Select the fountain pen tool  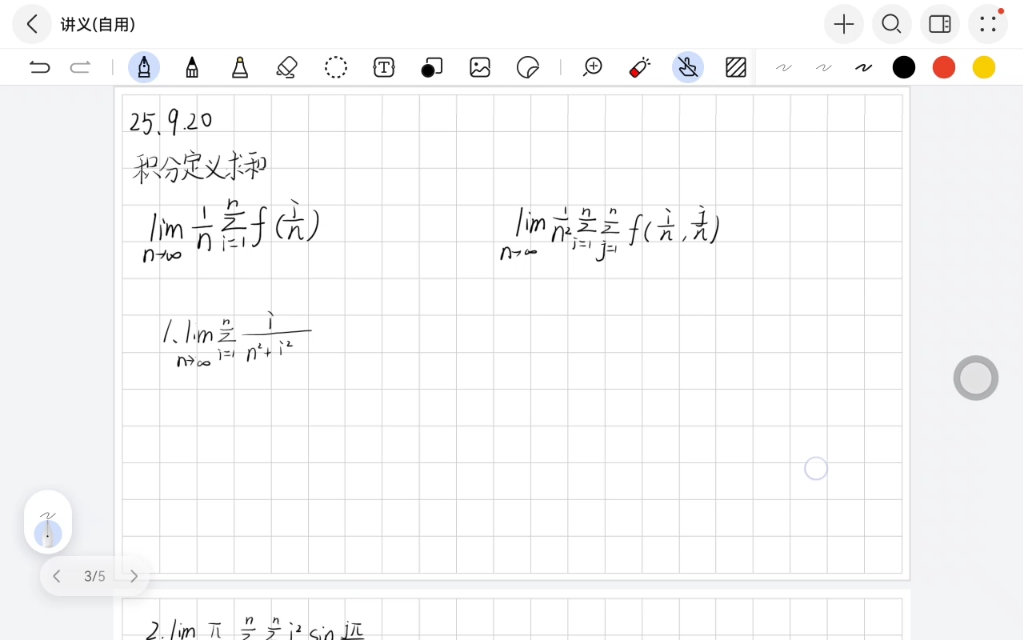pyautogui.click(x=144, y=67)
